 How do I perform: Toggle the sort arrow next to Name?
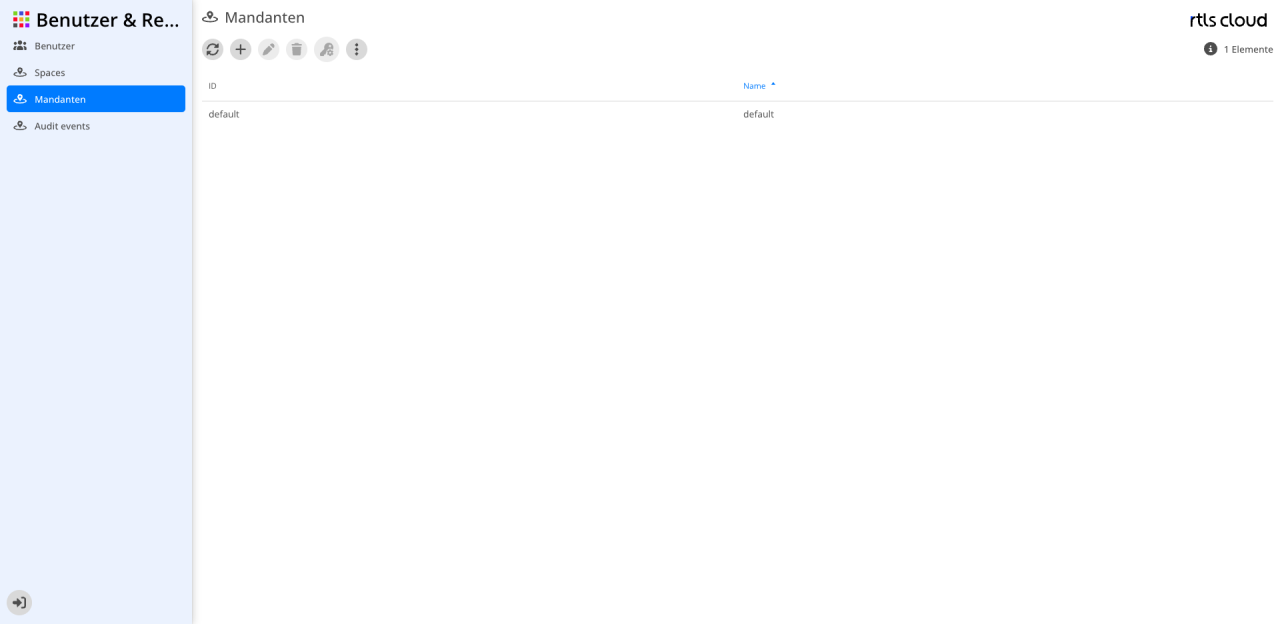(773, 85)
